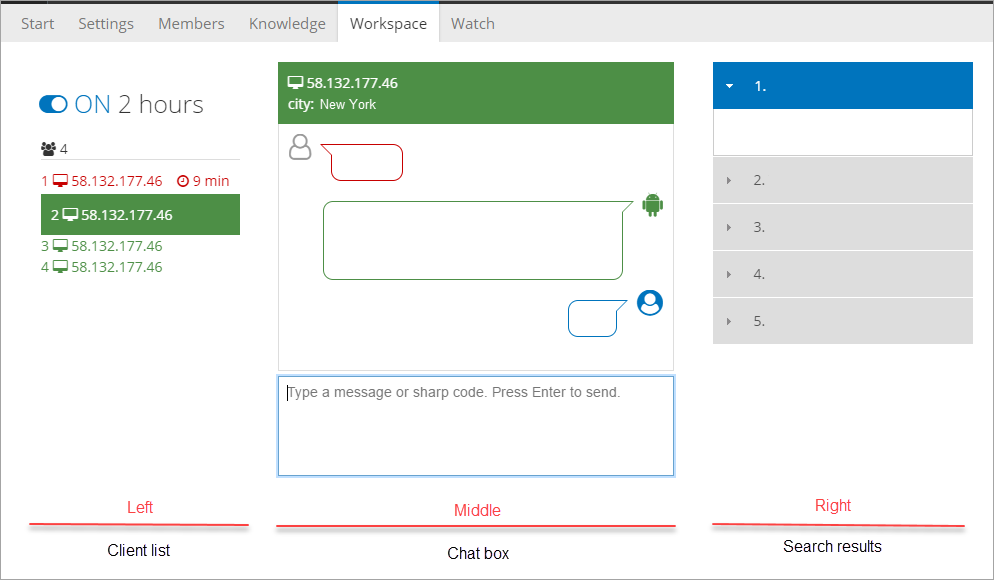
Task: Click the Android bot avatar icon
Action: click(x=653, y=205)
